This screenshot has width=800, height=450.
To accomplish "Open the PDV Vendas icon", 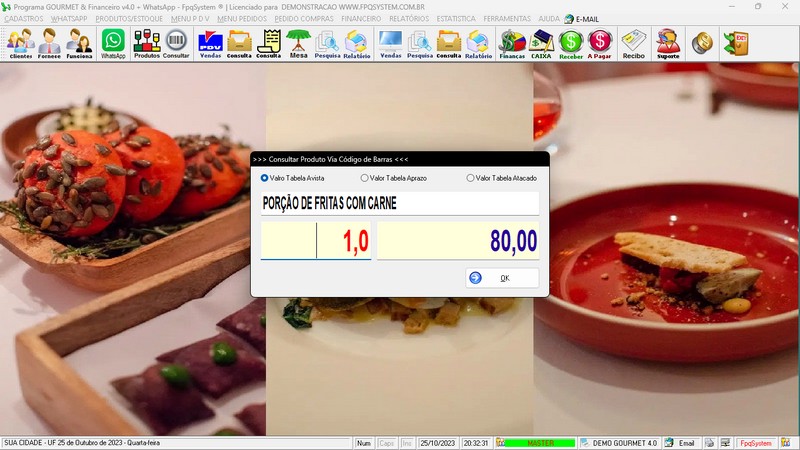I will [x=210, y=43].
